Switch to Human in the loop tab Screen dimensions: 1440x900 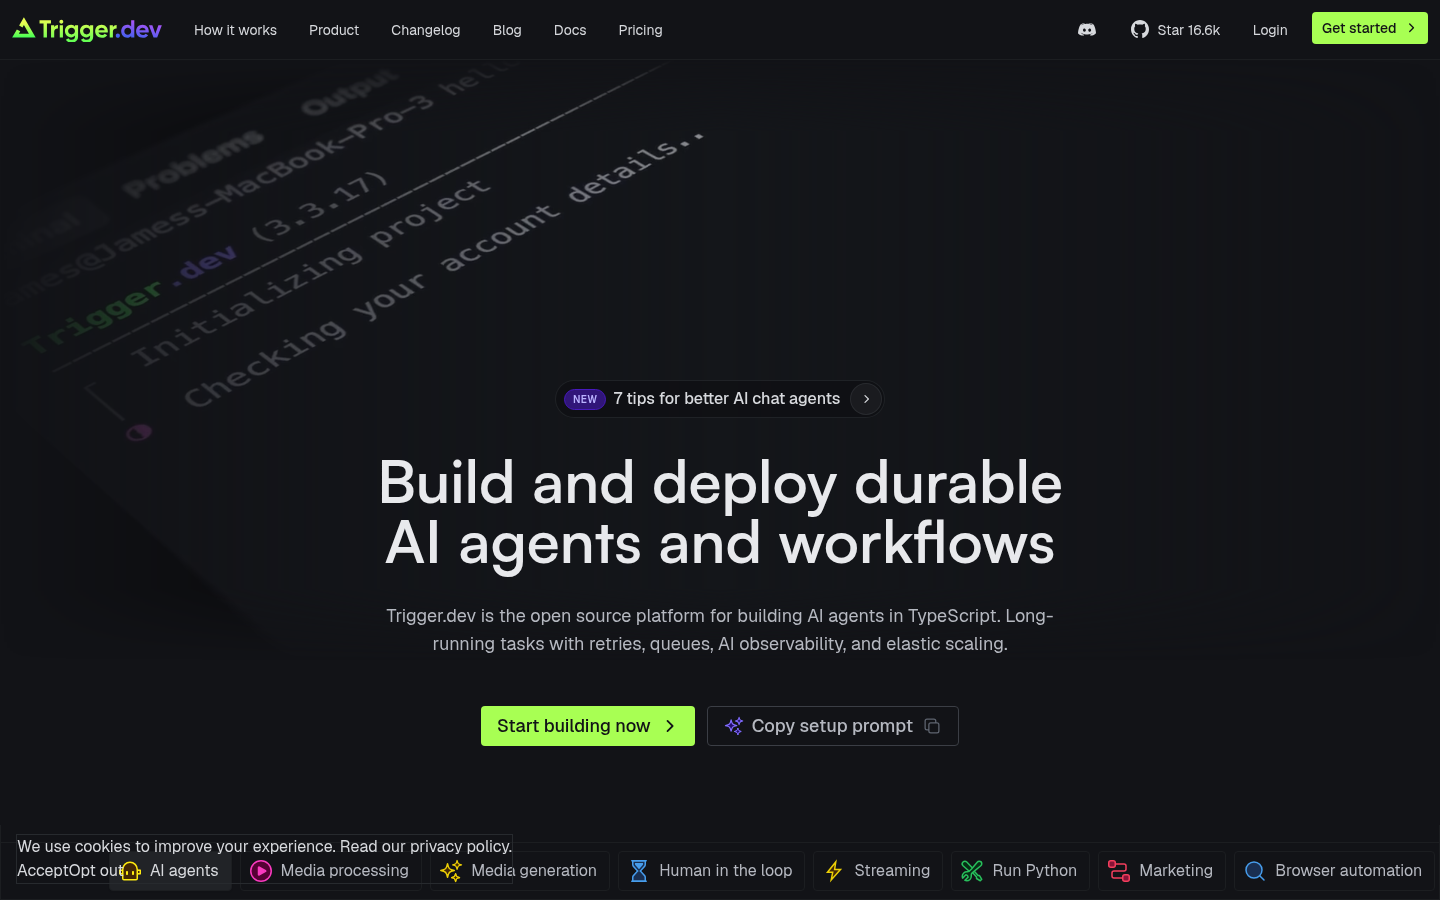[x=711, y=871]
